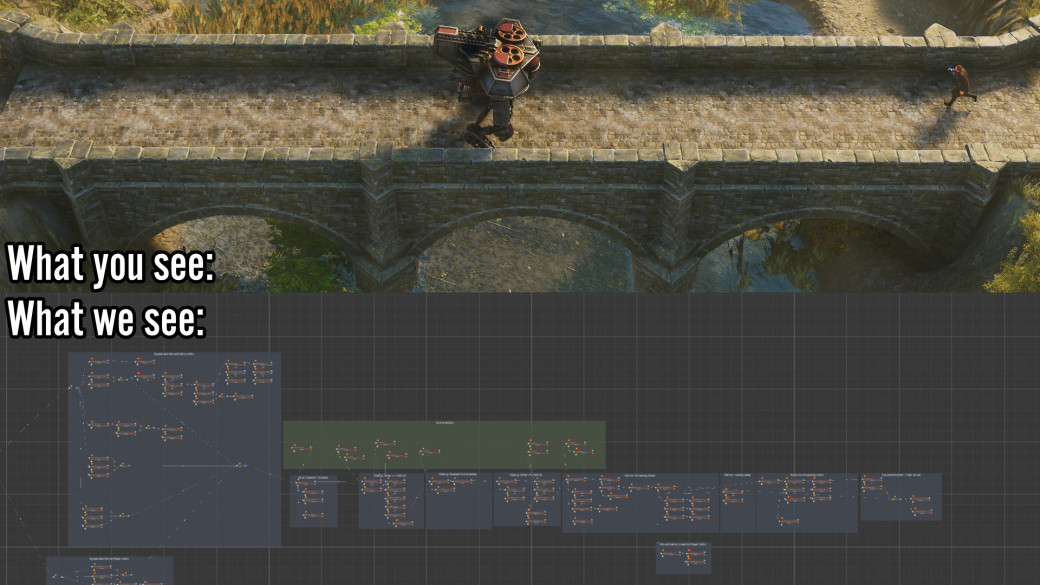Click the small node group below green box's left end
The image size is (1040, 585).
click(x=313, y=501)
